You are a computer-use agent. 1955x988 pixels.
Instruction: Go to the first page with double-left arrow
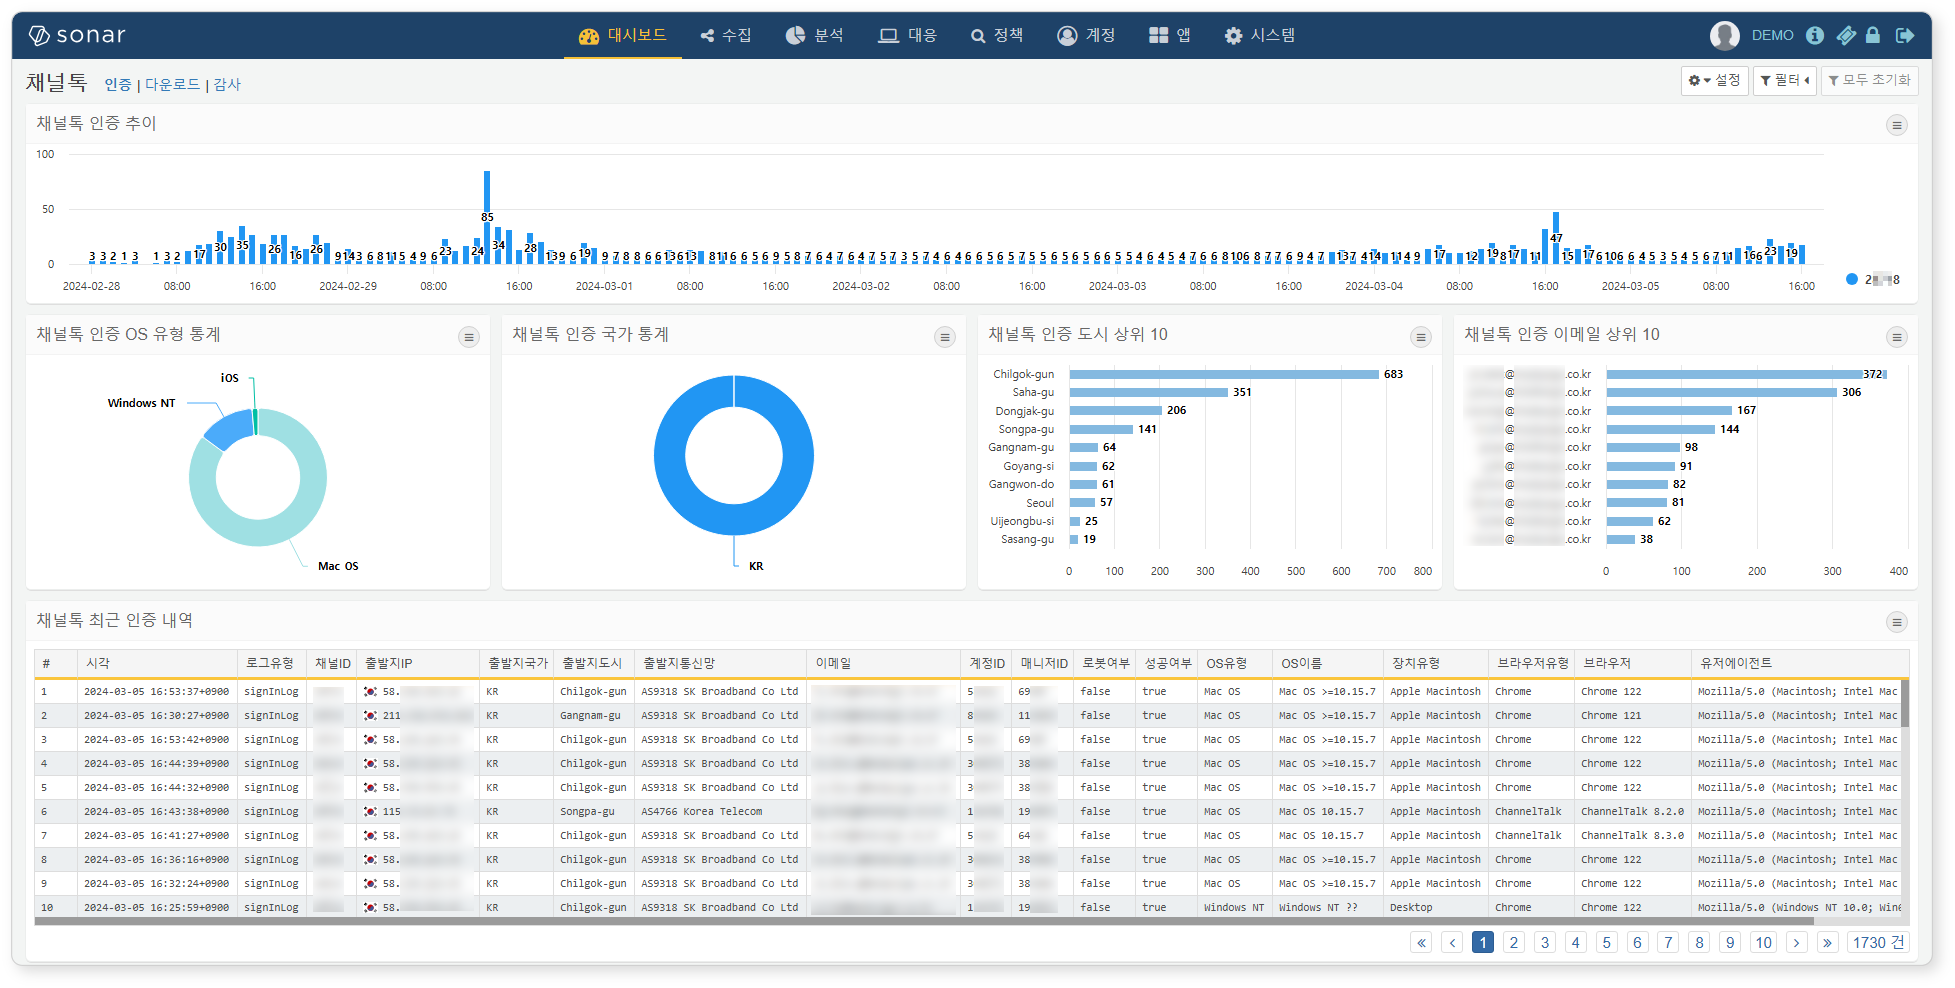click(x=1421, y=942)
